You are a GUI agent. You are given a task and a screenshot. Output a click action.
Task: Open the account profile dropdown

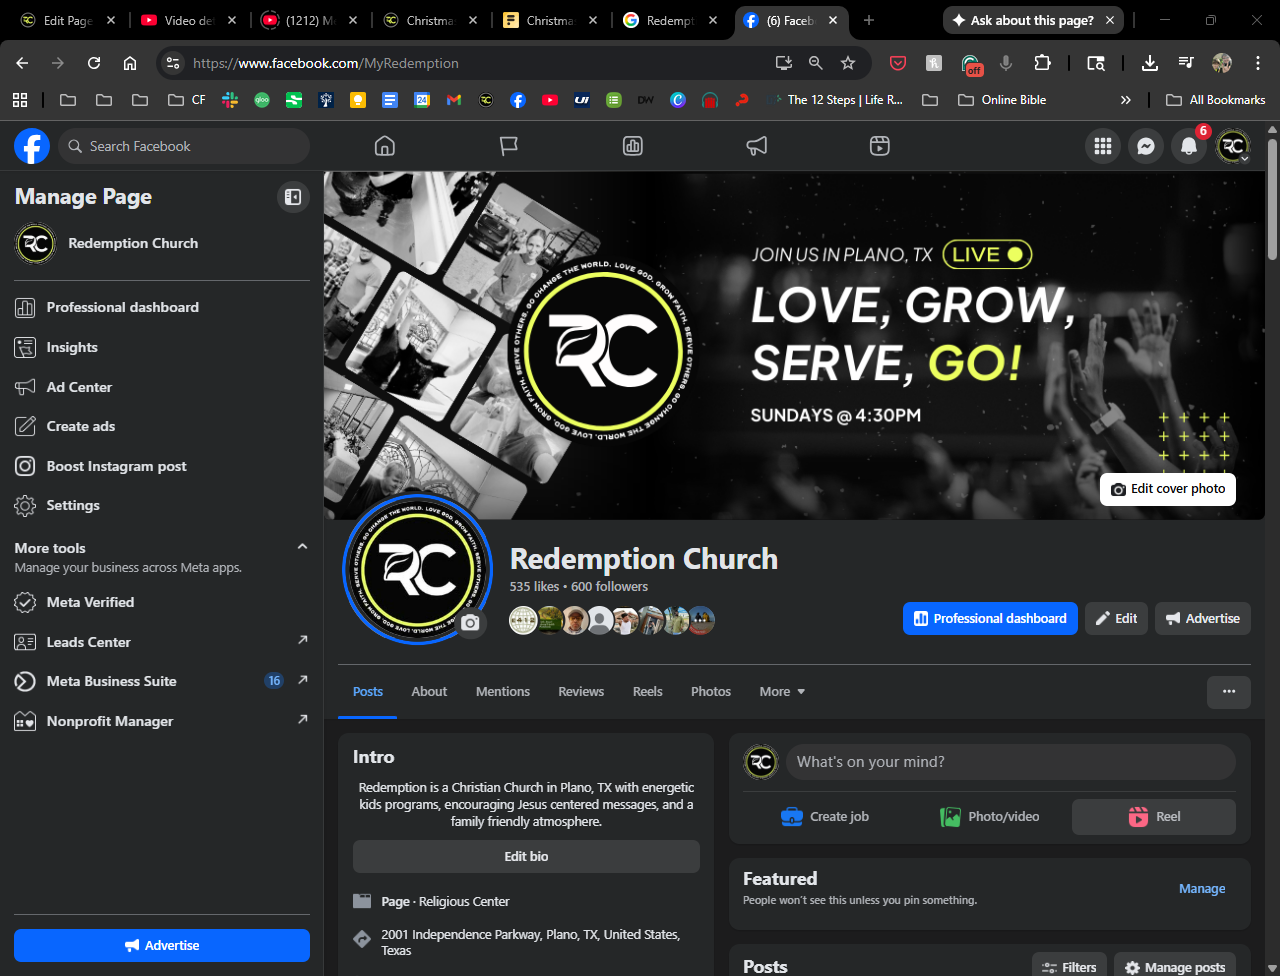tap(1233, 146)
